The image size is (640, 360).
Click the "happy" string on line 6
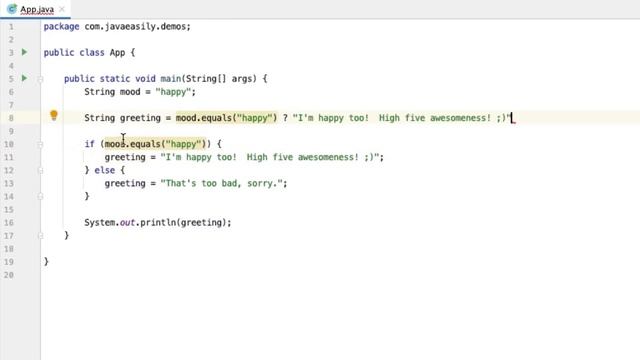[x=173, y=92]
